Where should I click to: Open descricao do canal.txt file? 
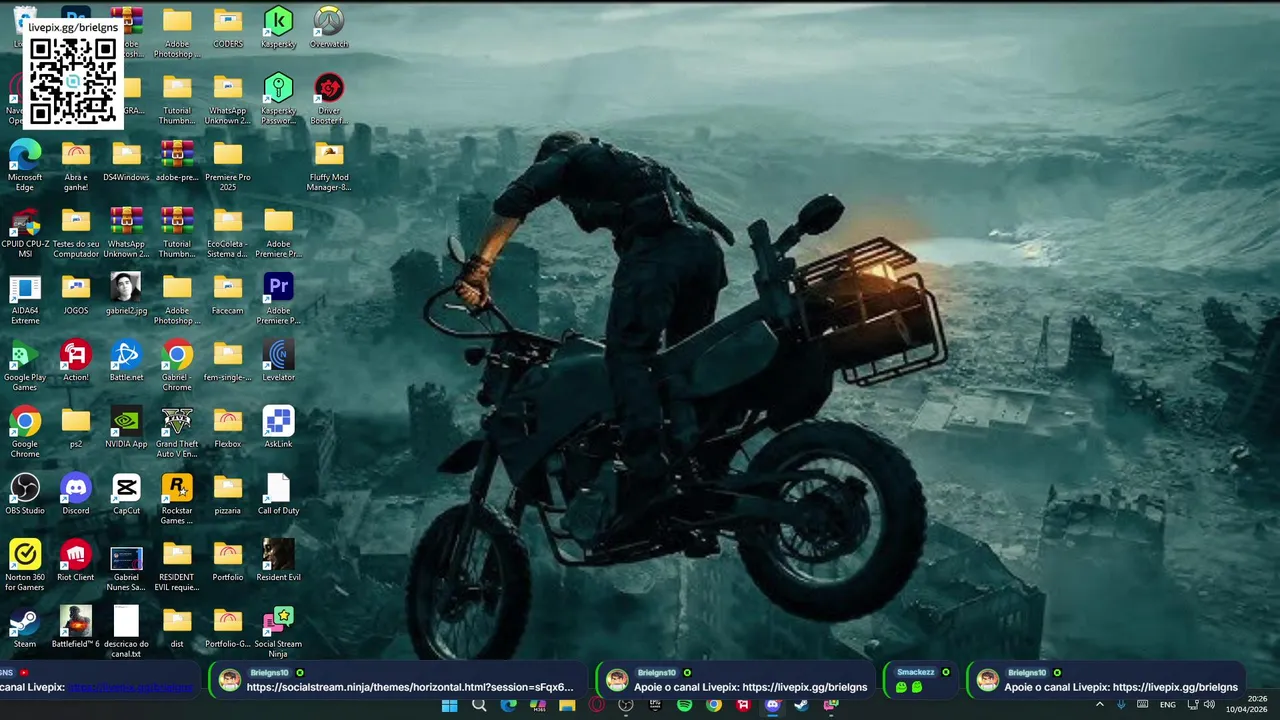pos(126,632)
